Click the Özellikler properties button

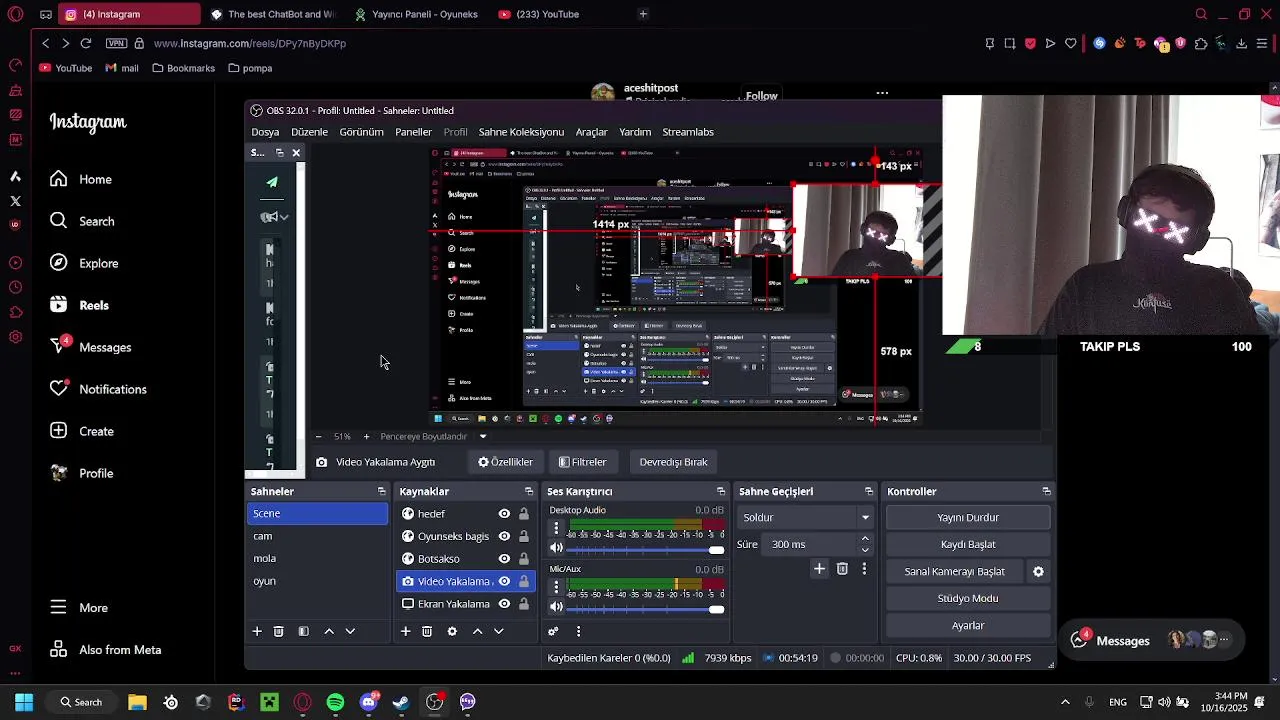[x=505, y=462]
